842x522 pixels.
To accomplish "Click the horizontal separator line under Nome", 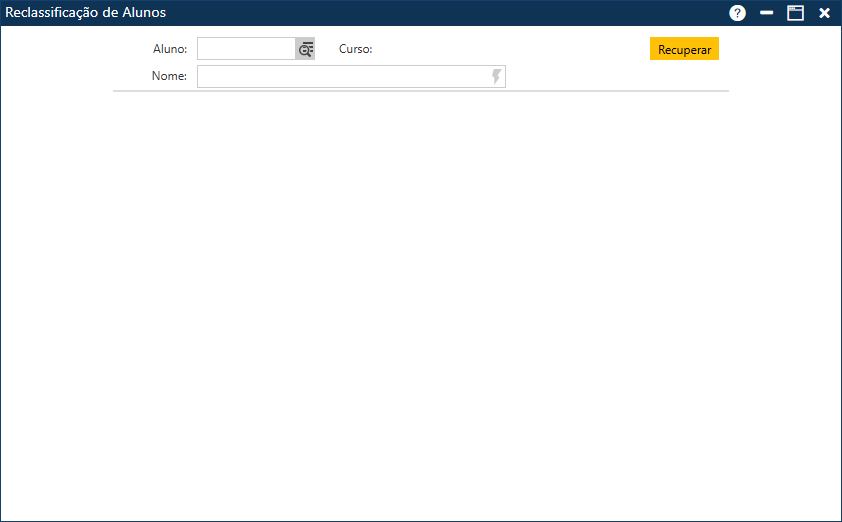I will (x=420, y=91).
